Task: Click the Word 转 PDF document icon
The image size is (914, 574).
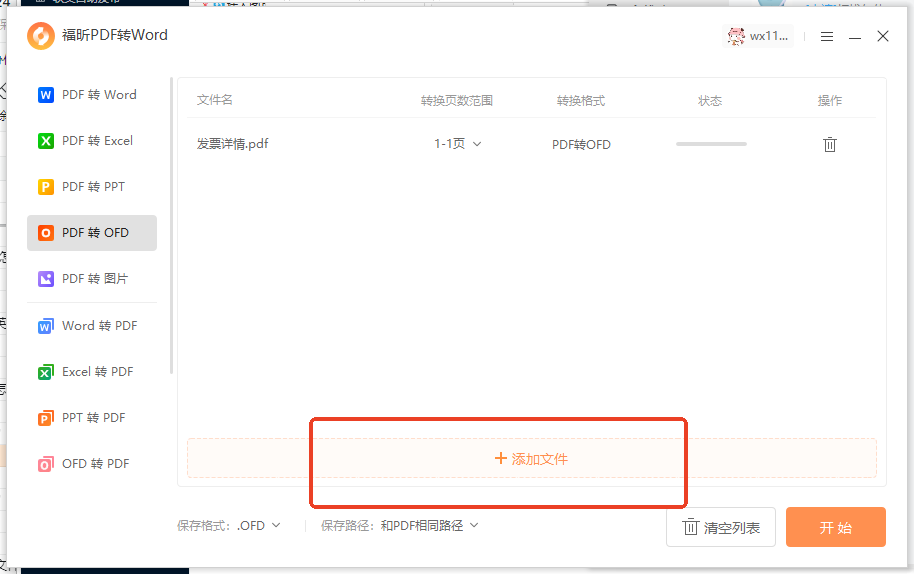Action: click(45, 326)
